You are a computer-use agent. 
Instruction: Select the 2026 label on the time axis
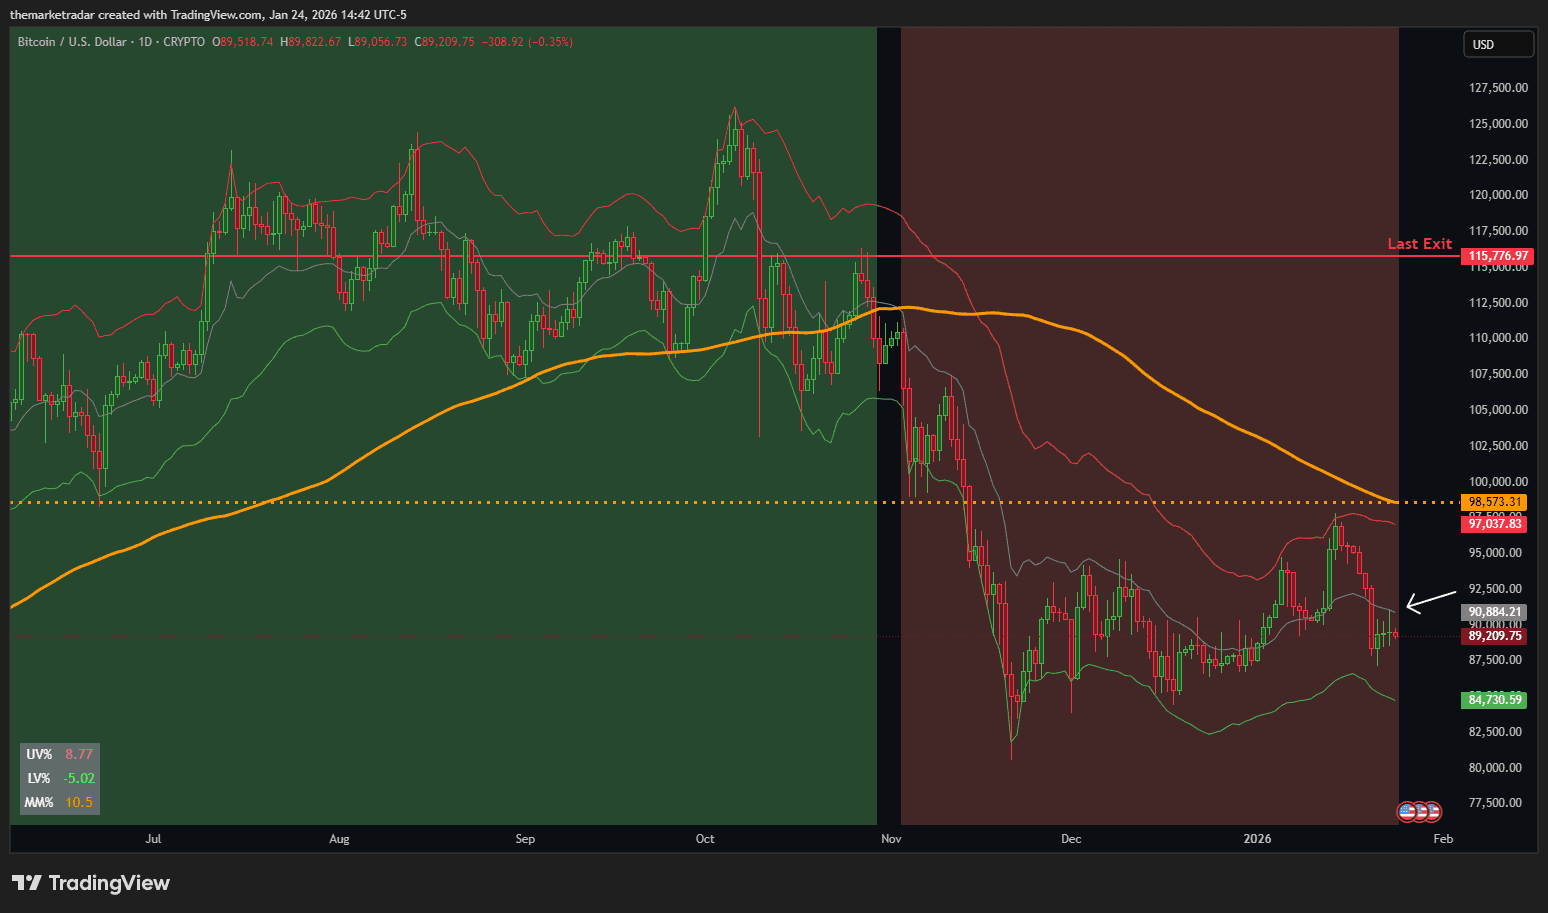1257,839
